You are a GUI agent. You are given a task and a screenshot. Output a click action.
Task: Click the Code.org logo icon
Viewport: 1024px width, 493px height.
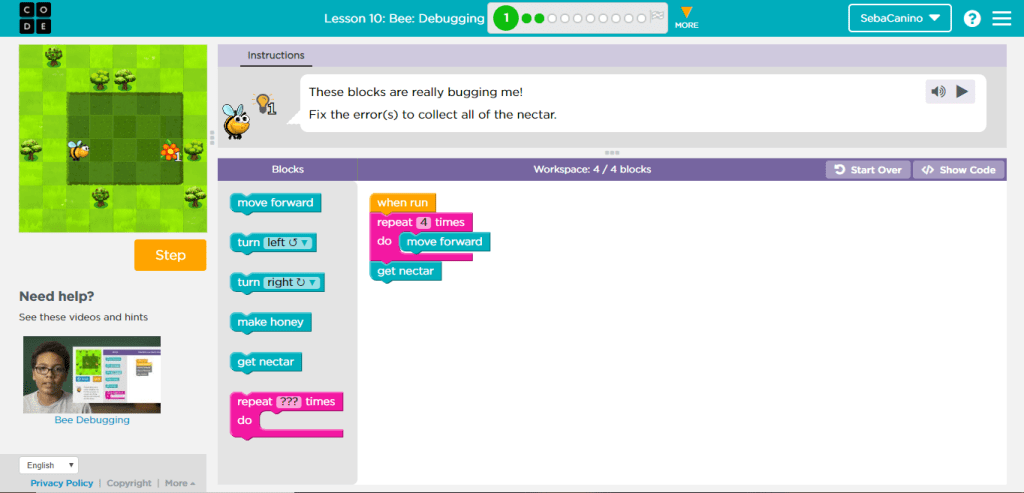21,18
